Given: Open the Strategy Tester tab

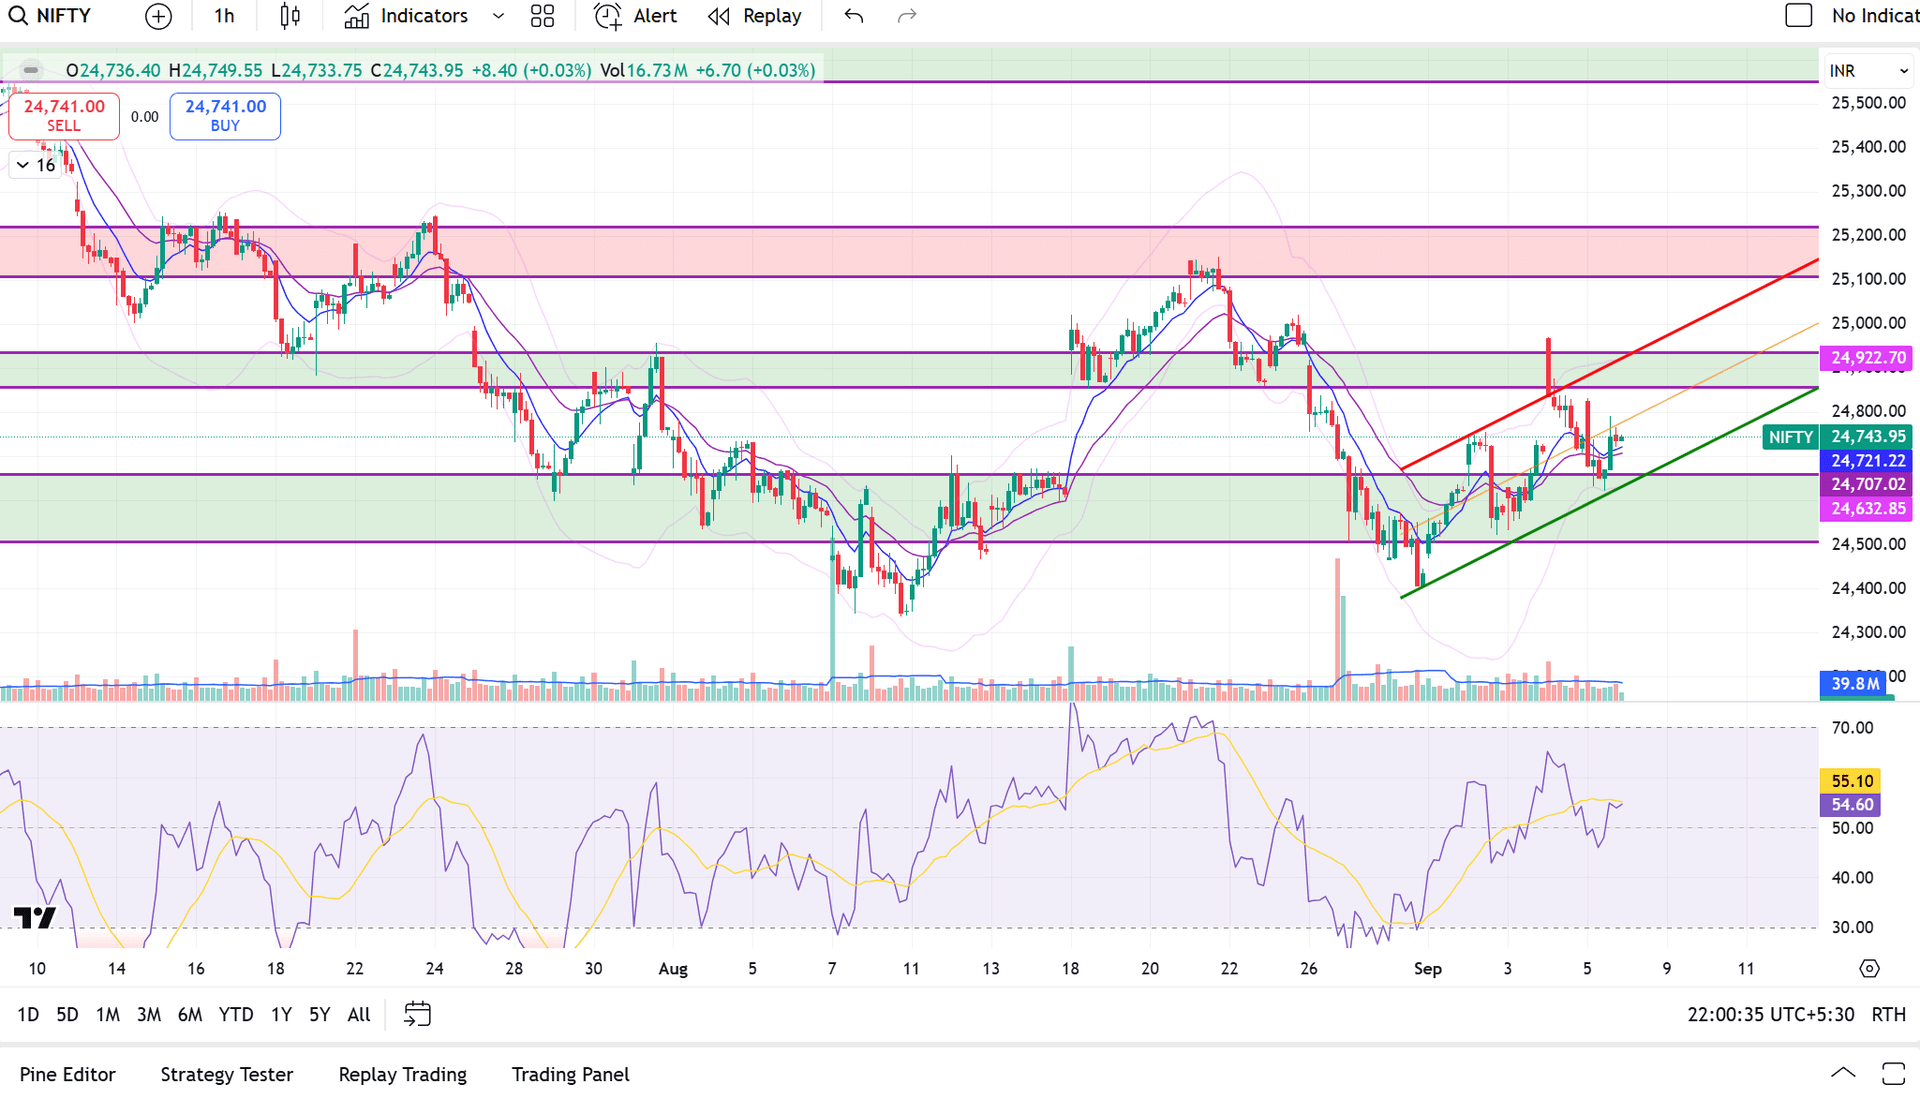Looking at the screenshot, I should point(227,1074).
